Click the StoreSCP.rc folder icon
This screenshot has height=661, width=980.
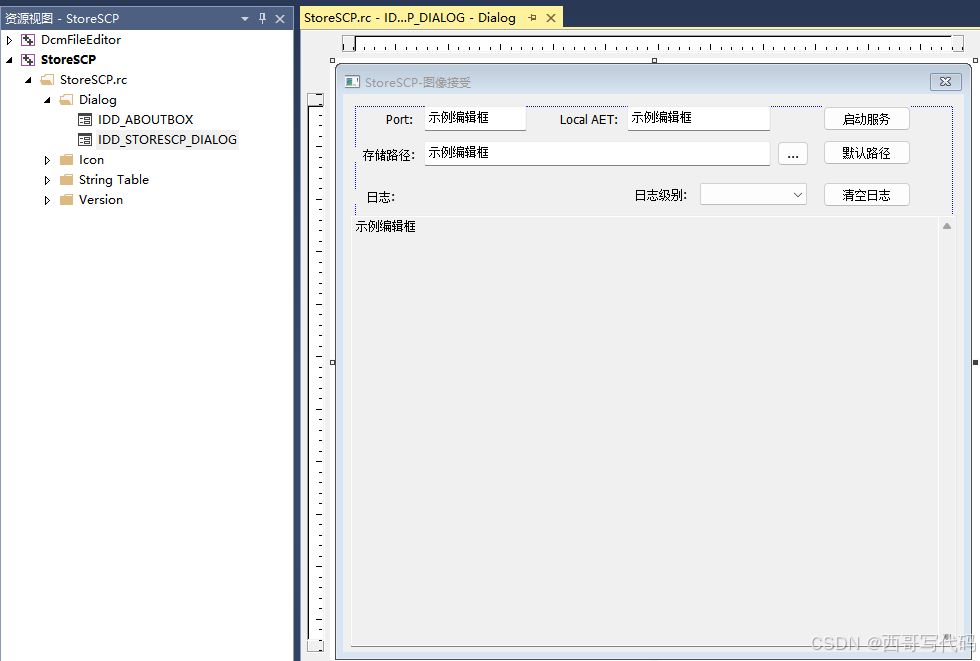click(48, 80)
